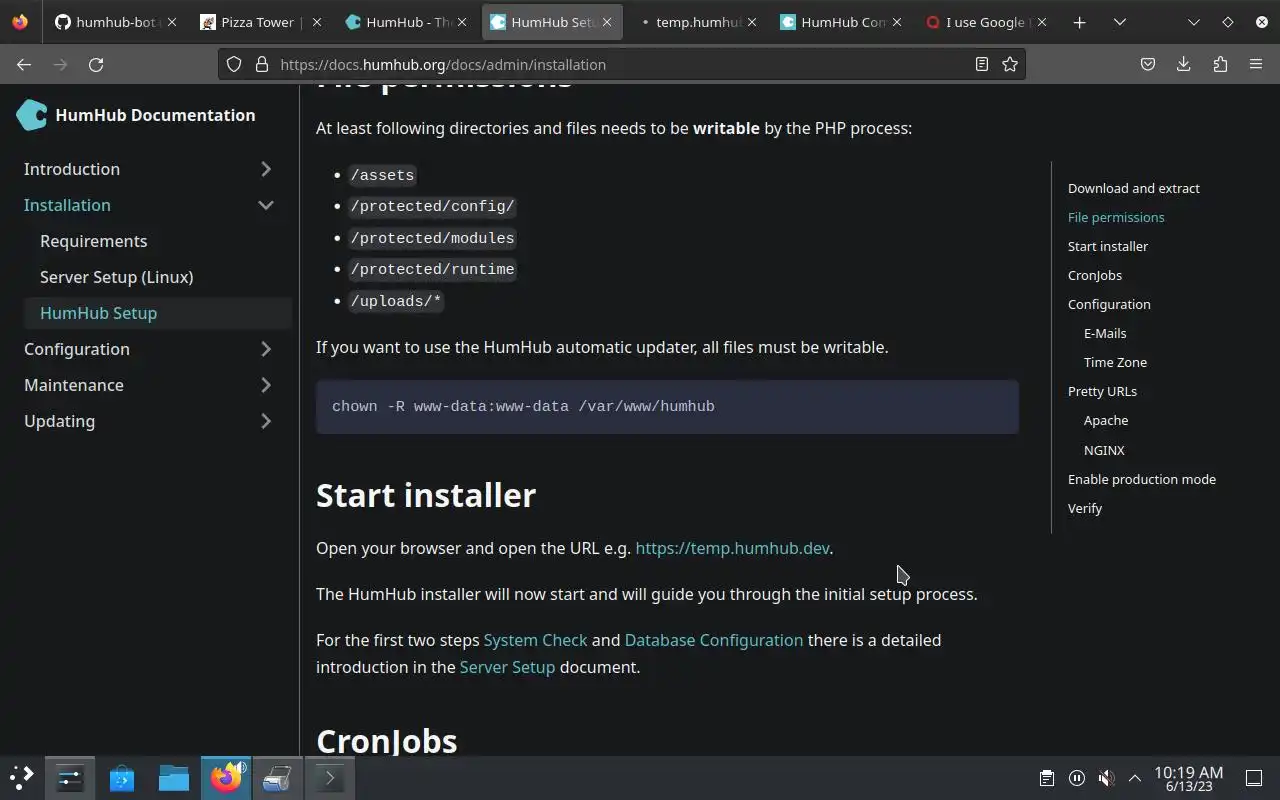The width and height of the screenshot is (1280, 800).
Task: Expand the Updating sidebar section chevron
Action: 266,421
